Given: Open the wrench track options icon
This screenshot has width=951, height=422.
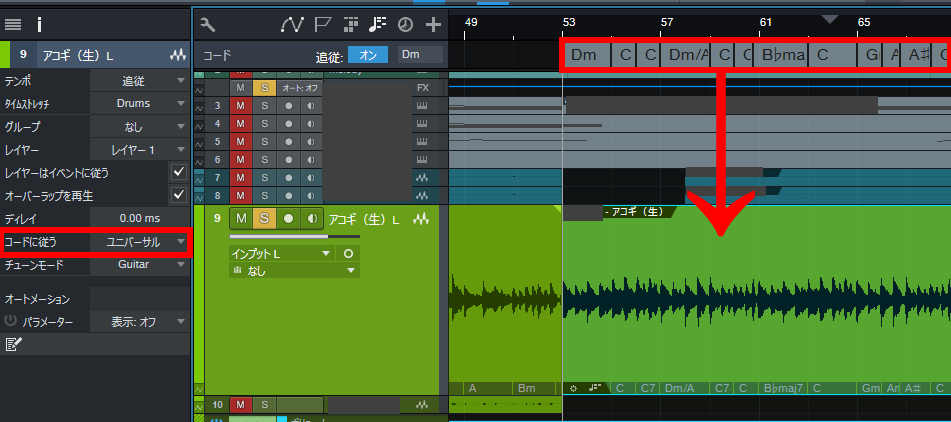Looking at the screenshot, I should point(208,25).
